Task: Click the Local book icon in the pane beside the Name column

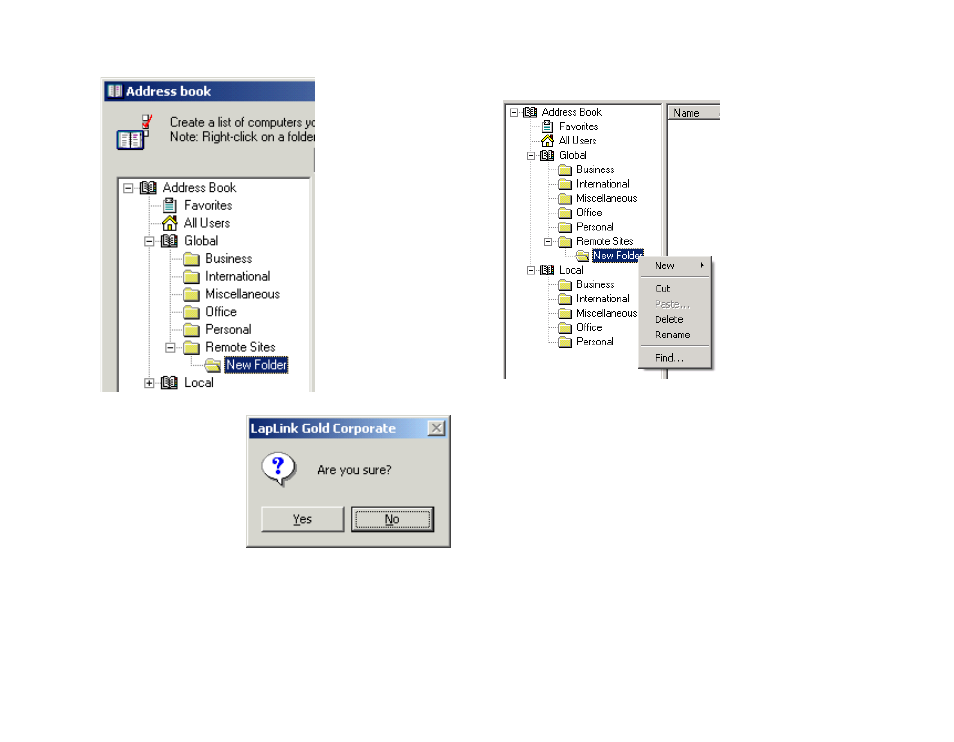Action: click(x=548, y=270)
